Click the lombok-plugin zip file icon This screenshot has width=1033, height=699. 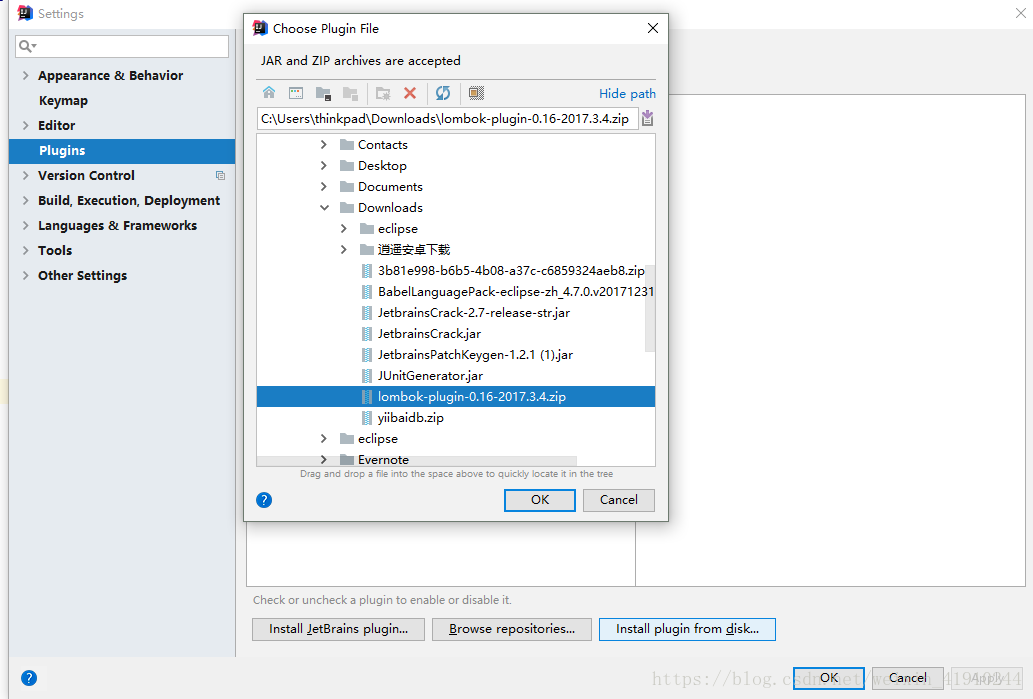[x=367, y=397]
